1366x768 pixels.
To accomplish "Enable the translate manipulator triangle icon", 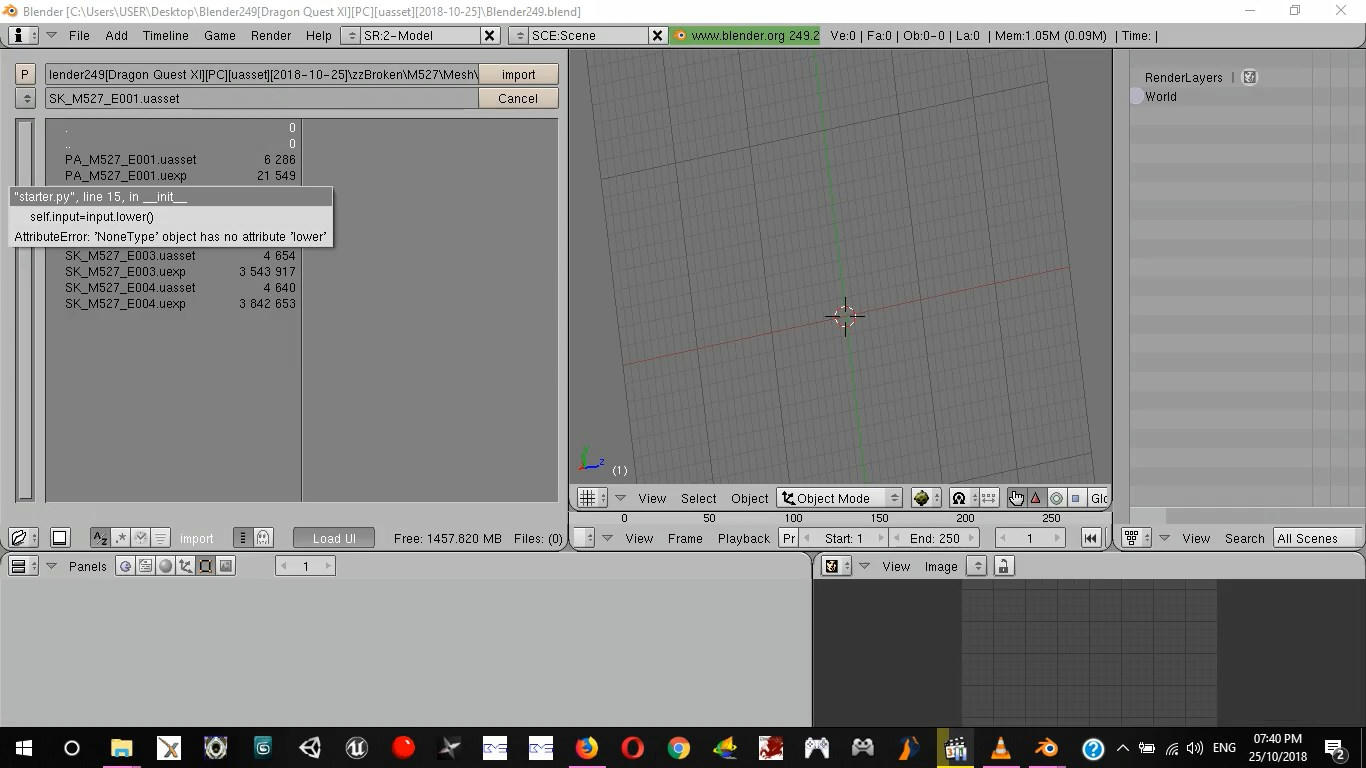I will (x=1036, y=498).
